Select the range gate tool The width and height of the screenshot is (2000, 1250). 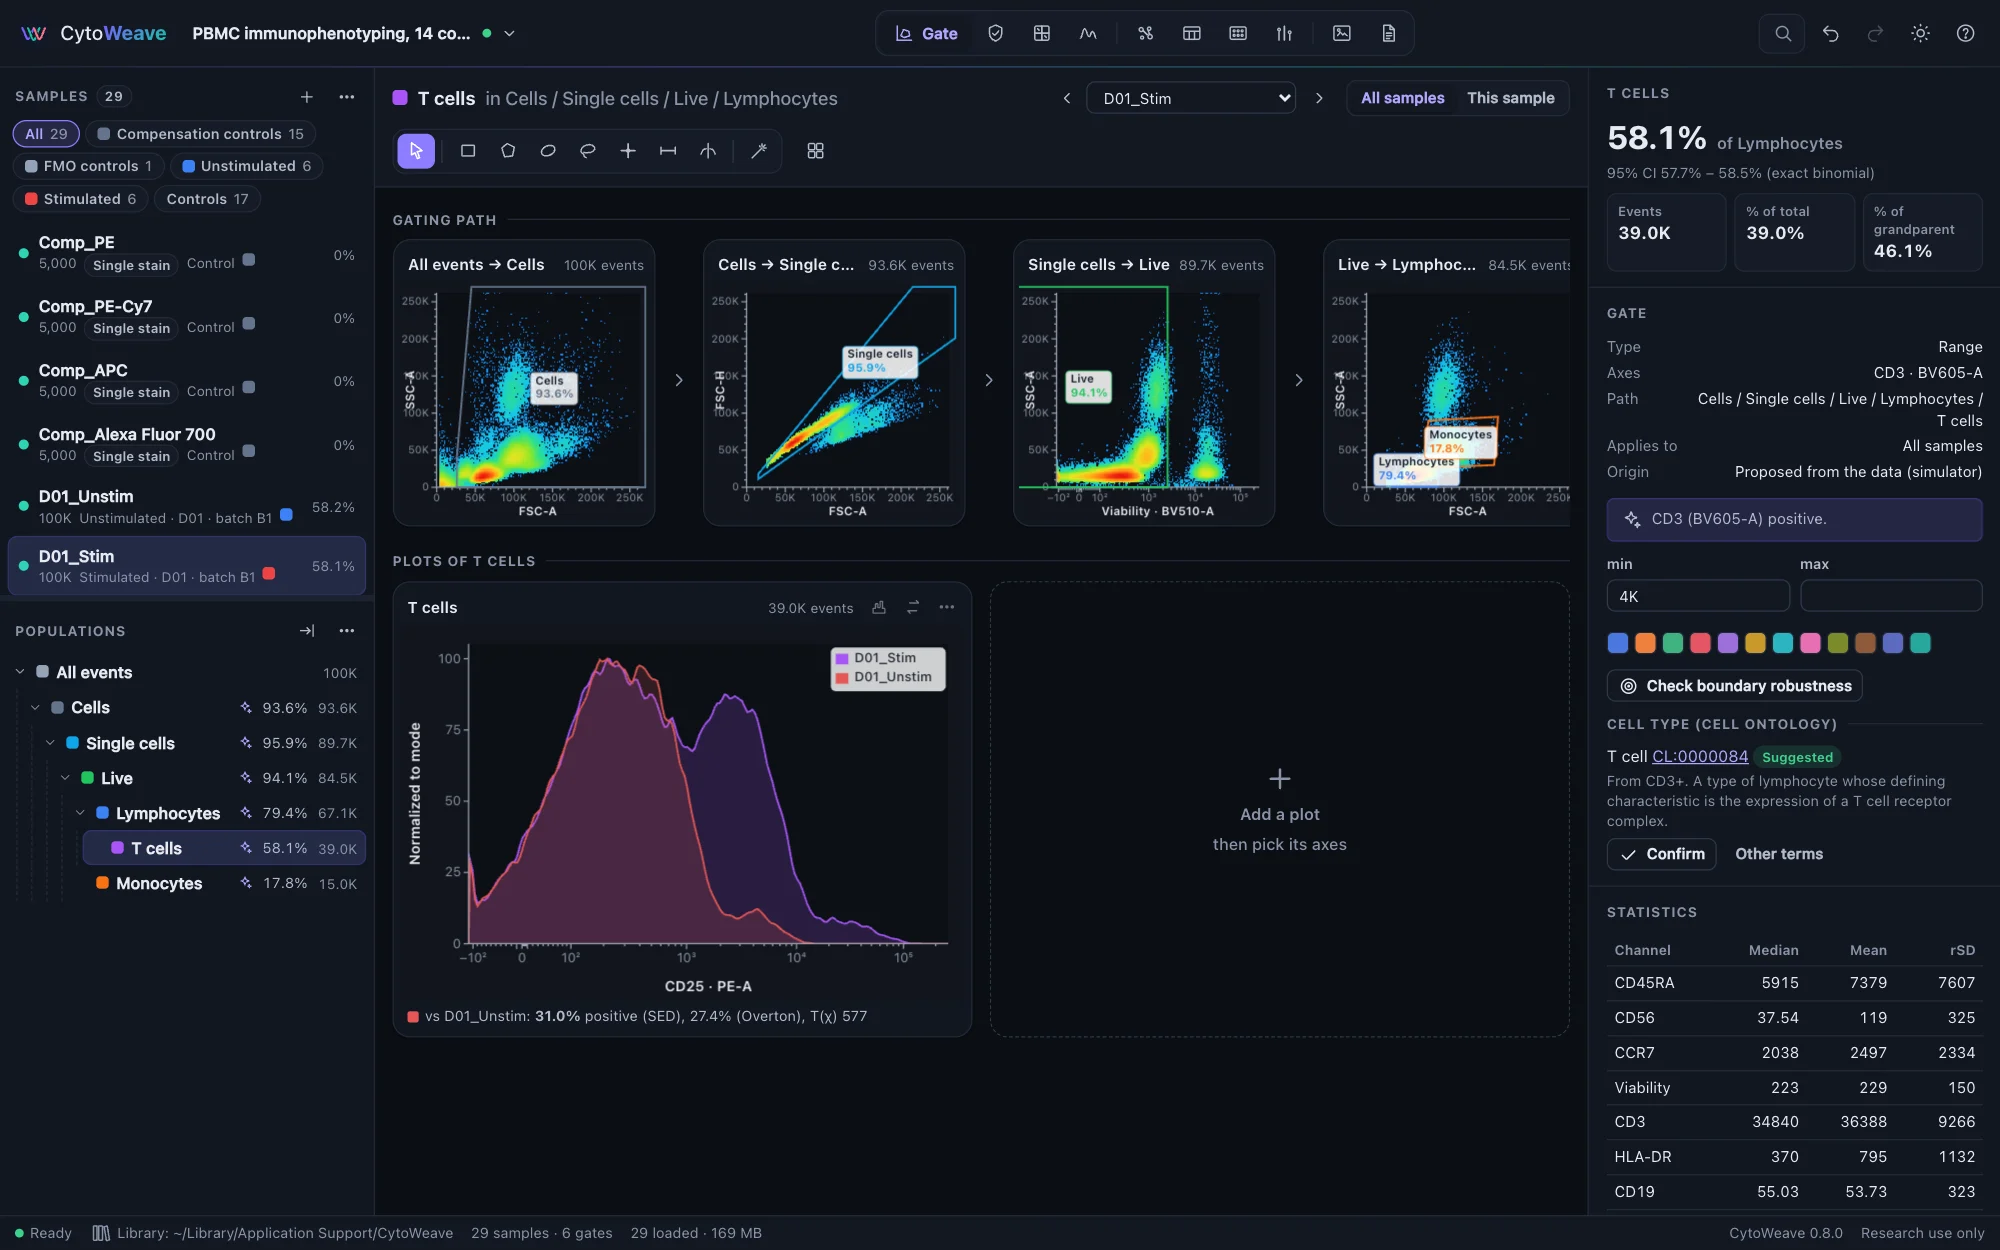668,151
